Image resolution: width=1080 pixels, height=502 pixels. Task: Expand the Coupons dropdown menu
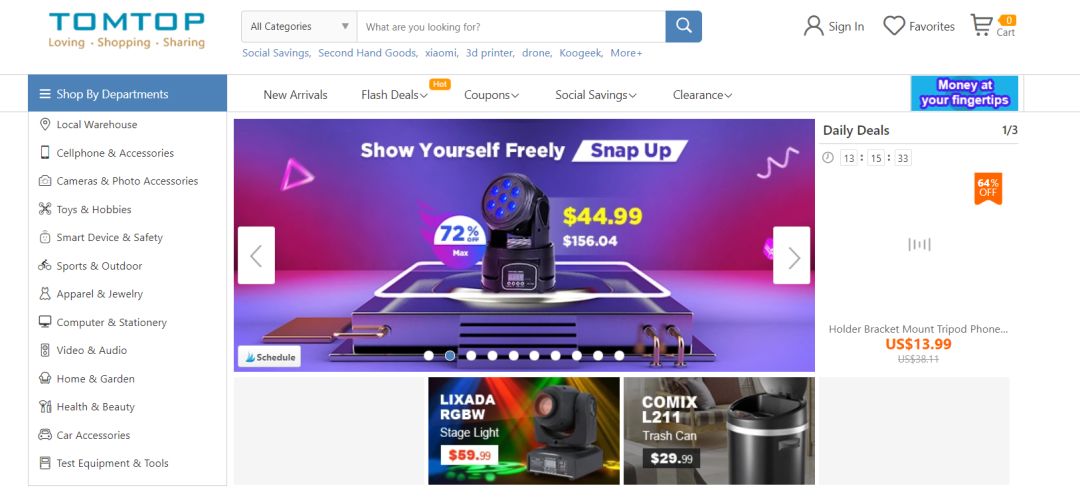pyautogui.click(x=491, y=95)
